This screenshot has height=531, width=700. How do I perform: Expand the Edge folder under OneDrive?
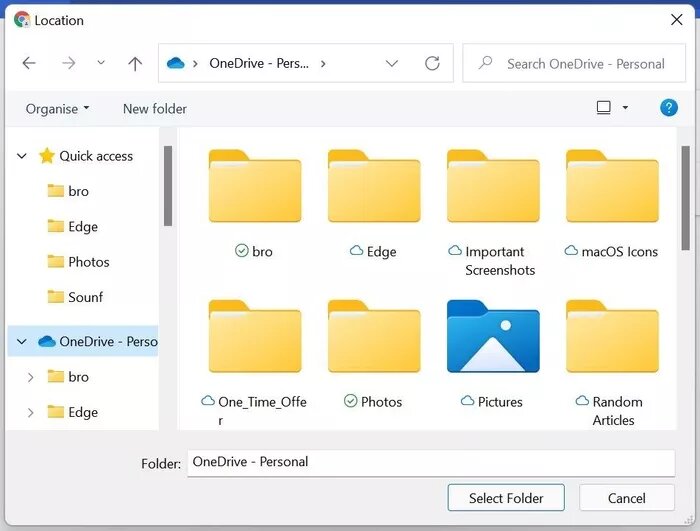click(x=30, y=413)
